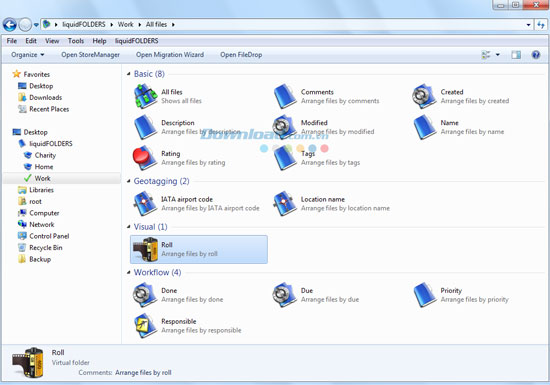Open the Location name folder icon
The image size is (550, 385).
point(285,203)
